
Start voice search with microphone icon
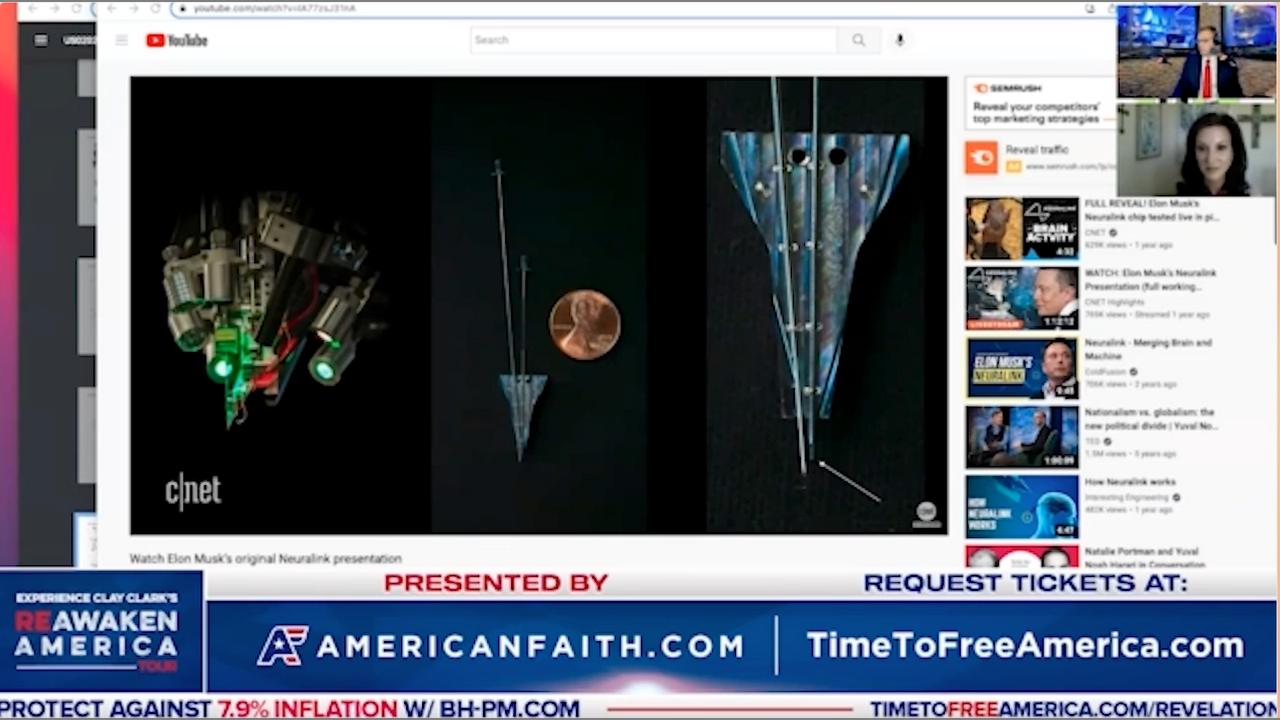(x=899, y=40)
